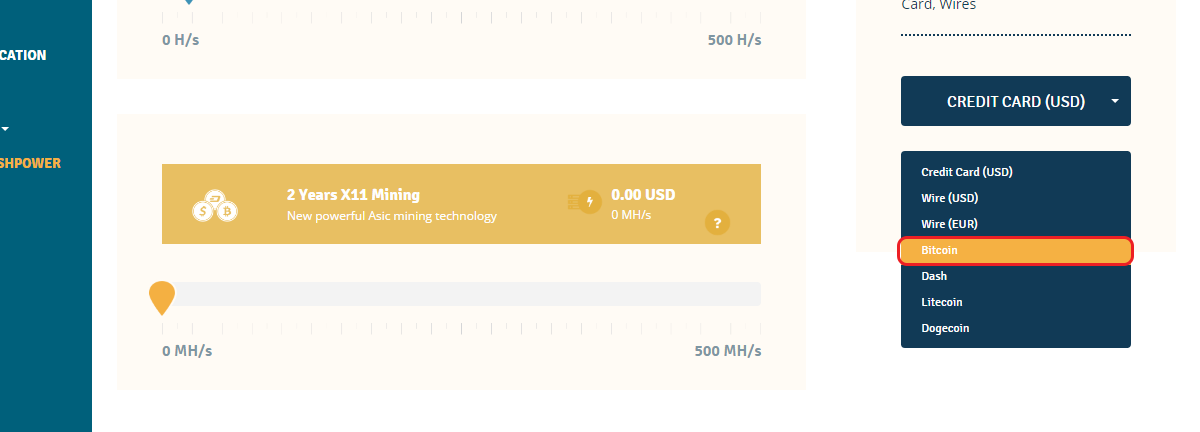Click the coins icon in X11 Mining banner
This screenshot has width=1200, height=432.
pos(214,204)
